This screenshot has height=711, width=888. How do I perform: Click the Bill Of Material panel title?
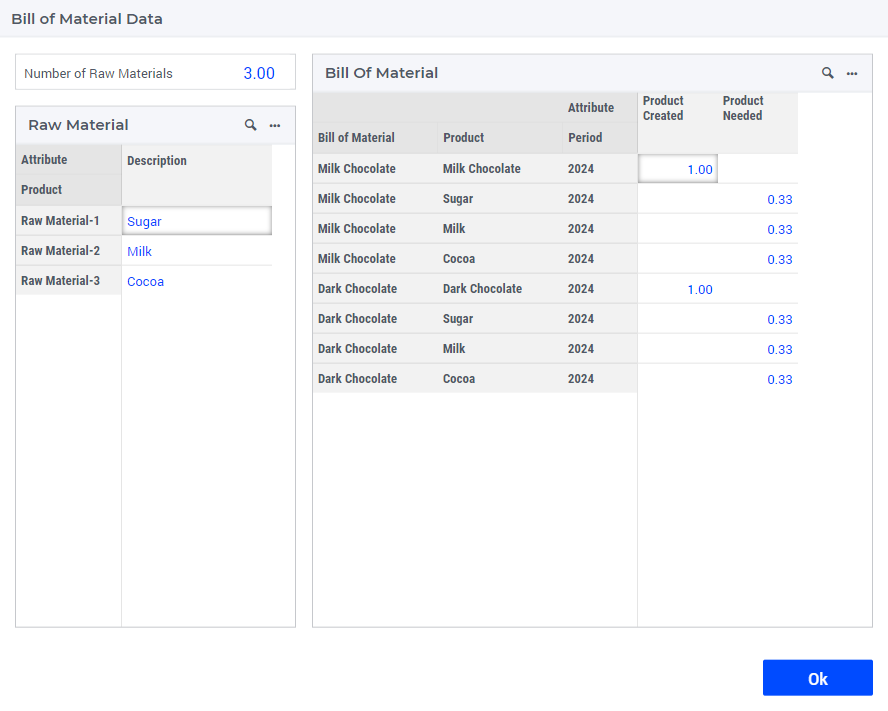point(381,73)
